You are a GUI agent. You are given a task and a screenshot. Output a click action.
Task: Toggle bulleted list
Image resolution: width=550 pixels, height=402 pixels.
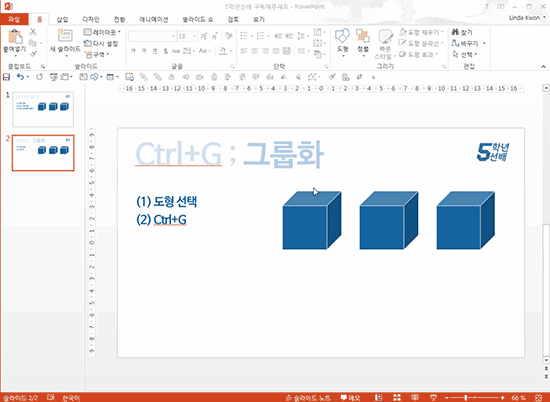click(244, 36)
